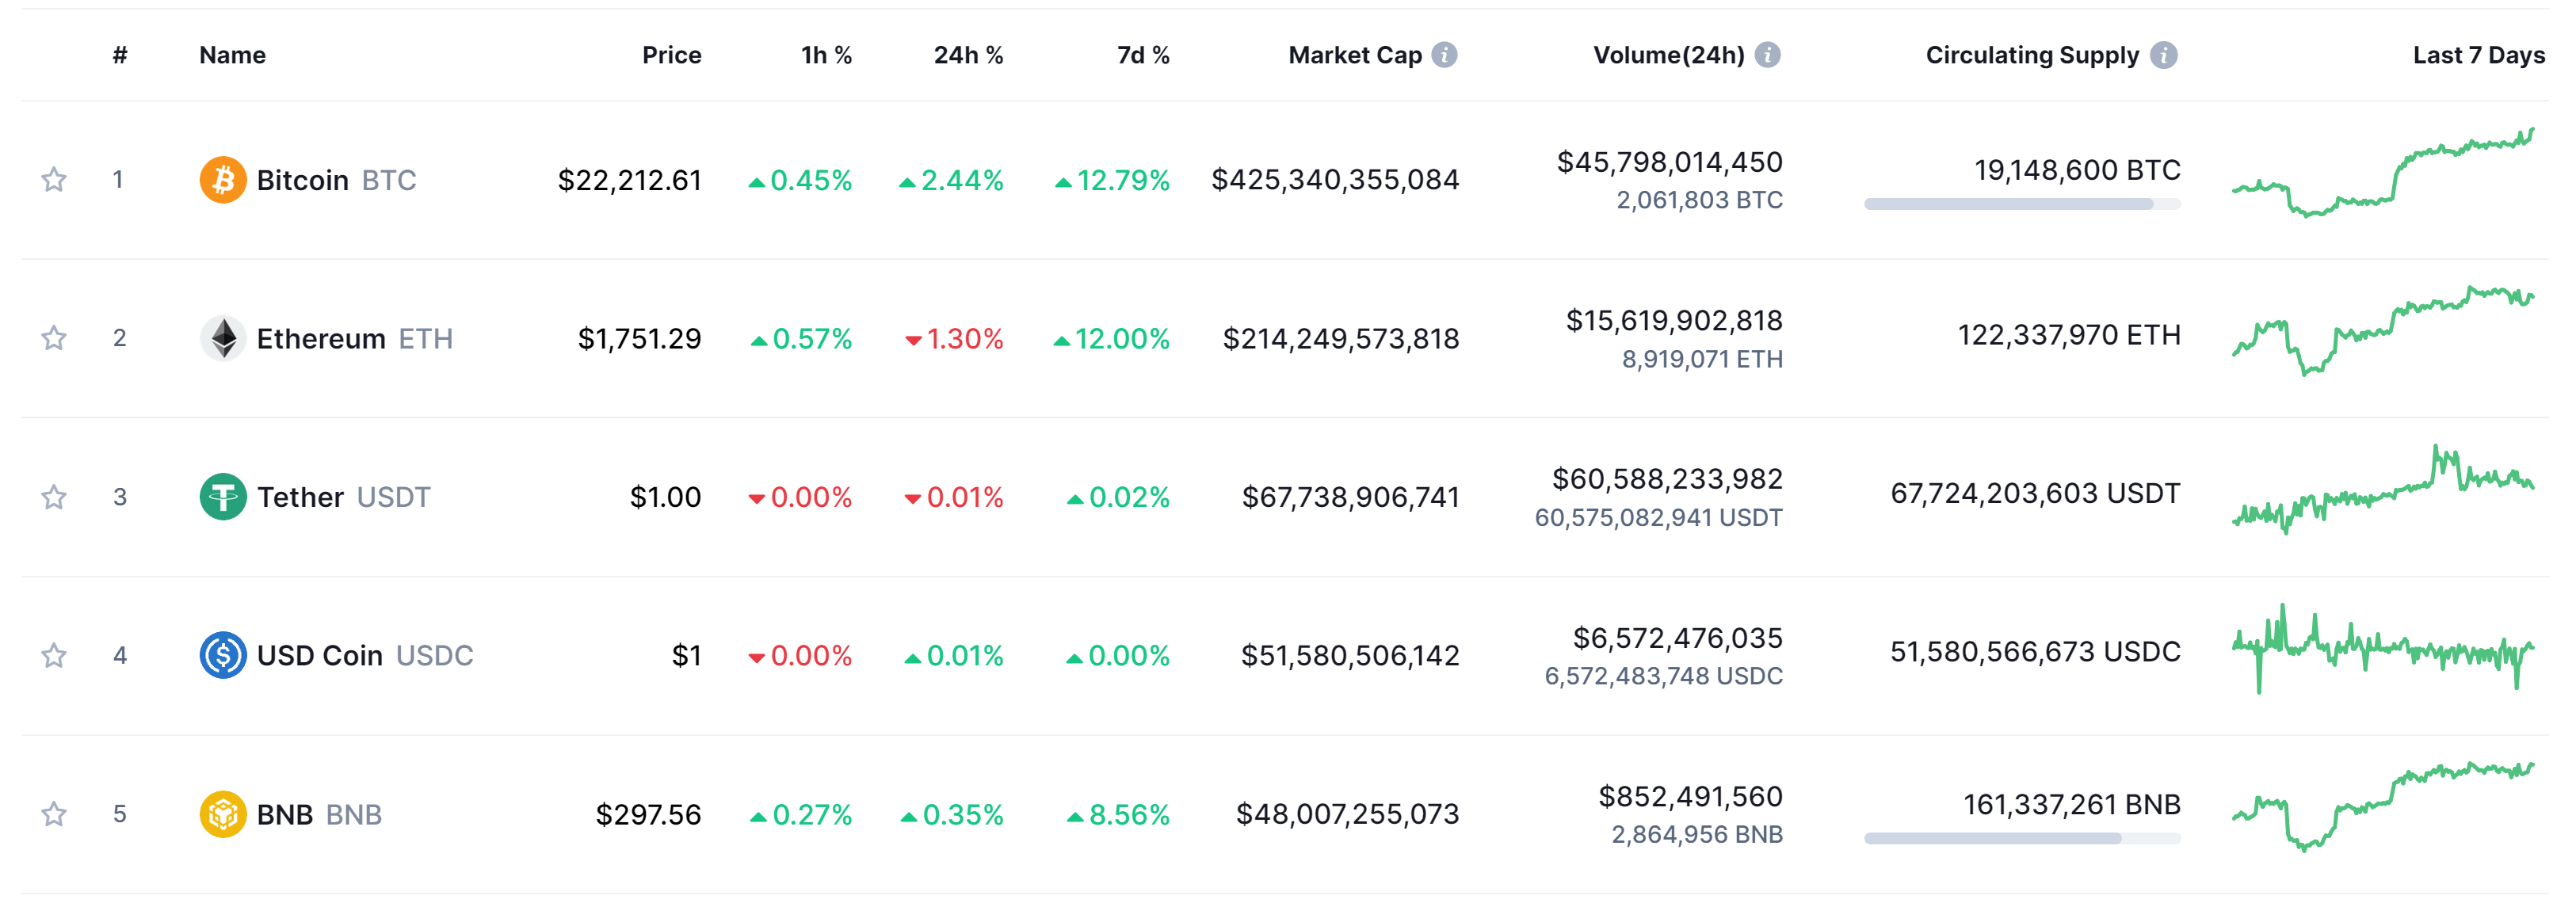The width and height of the screenshot is (2576, 903).
Task: Toggle the Ethereum watchlist star
Action: [x=53, y=338]
